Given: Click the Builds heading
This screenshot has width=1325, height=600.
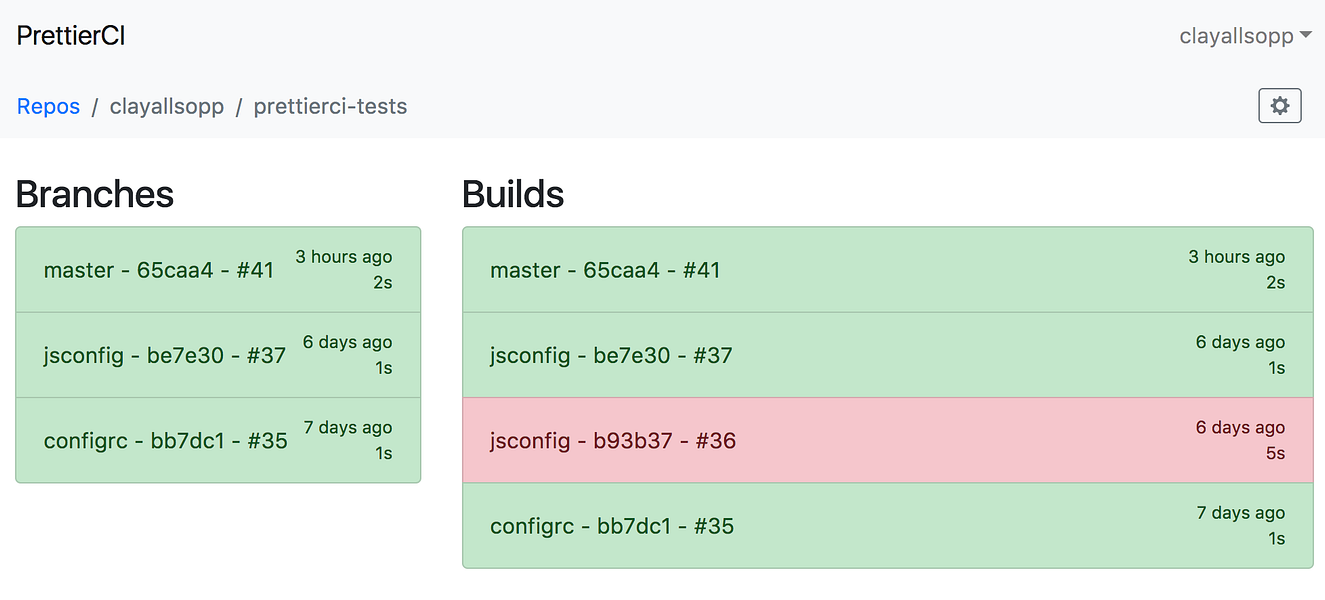Looking at the screenshot, I should click(x=513, y=194).
